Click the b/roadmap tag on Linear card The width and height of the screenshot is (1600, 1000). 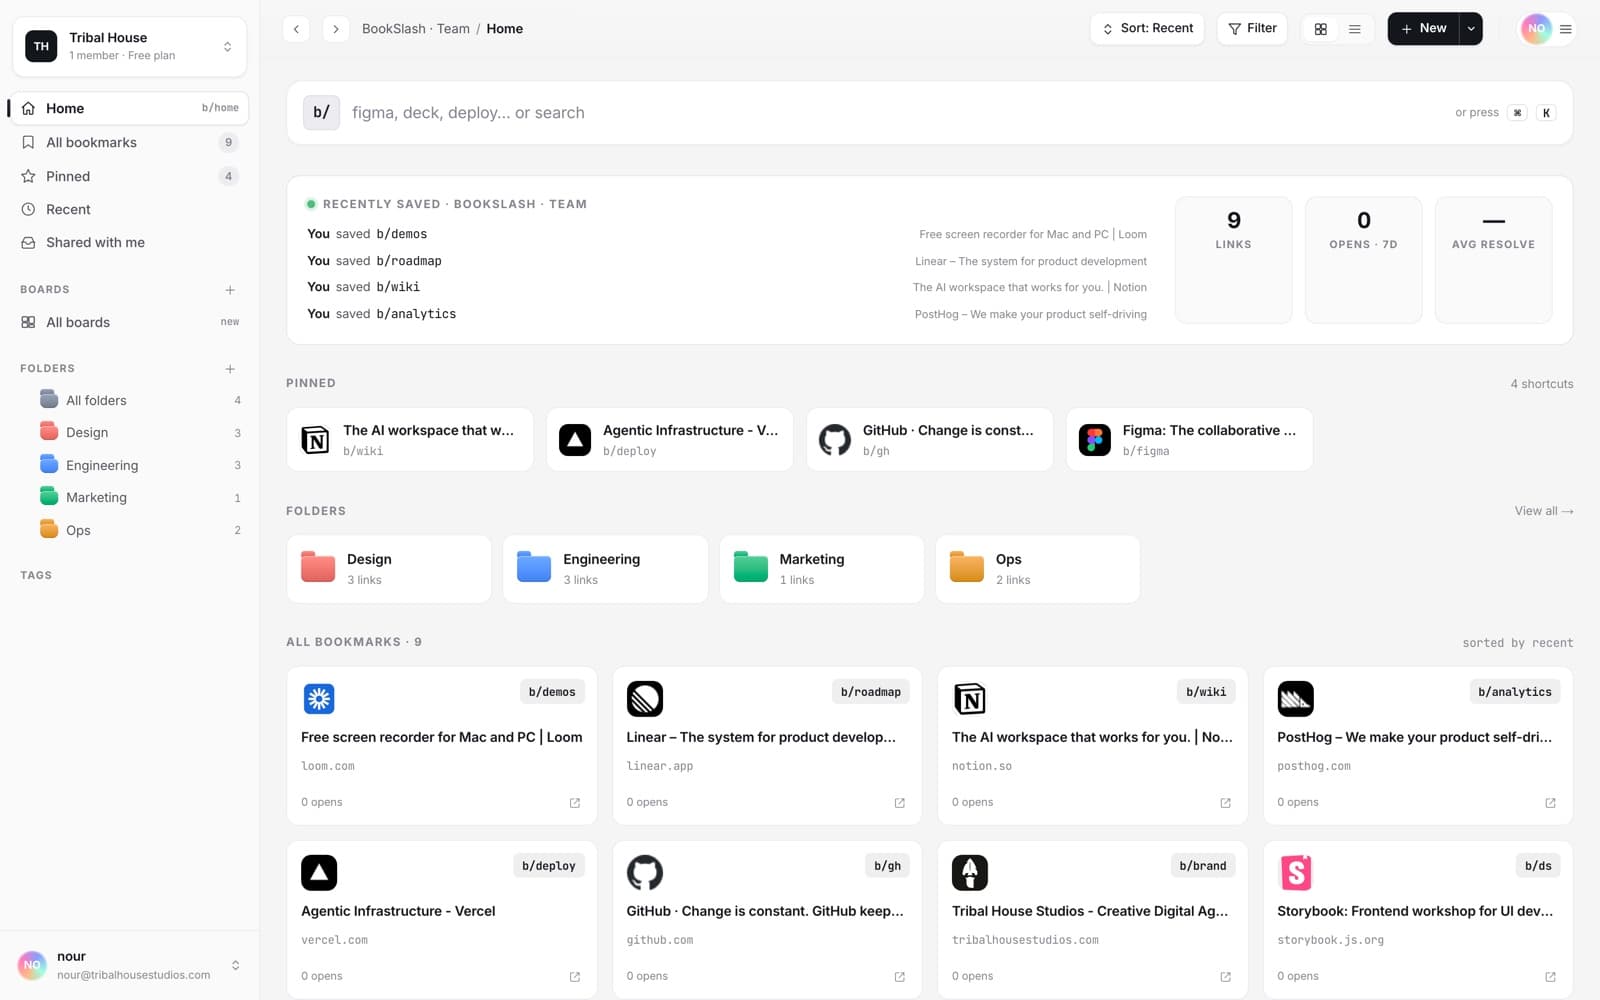(x=871, y=692)
